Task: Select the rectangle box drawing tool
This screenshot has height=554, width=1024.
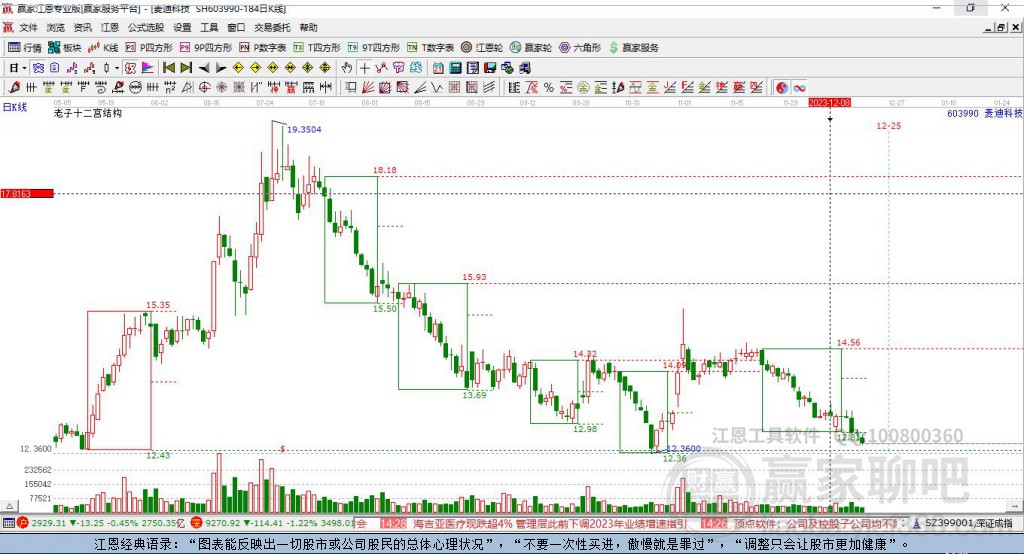Action: click(x=350, y=88)
